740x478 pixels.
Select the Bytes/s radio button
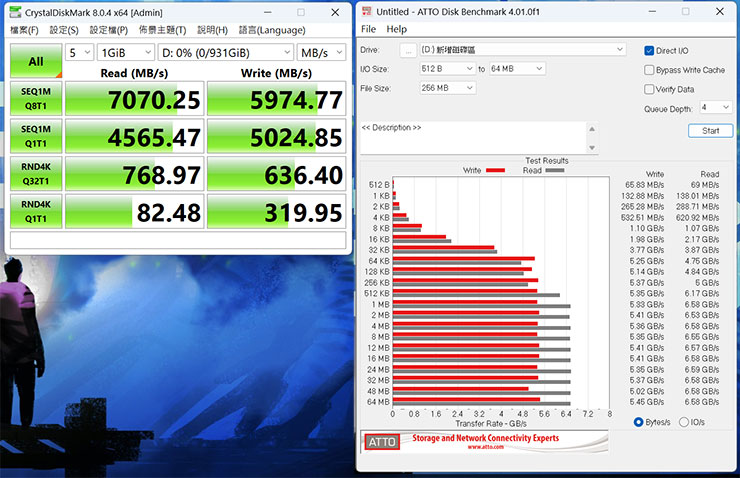pyautogui.click(x=639, y=422)
